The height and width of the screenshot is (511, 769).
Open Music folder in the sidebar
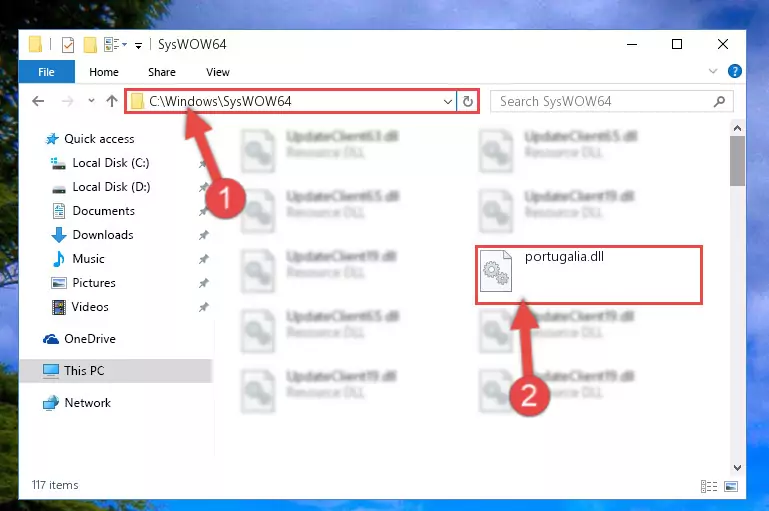88,259
